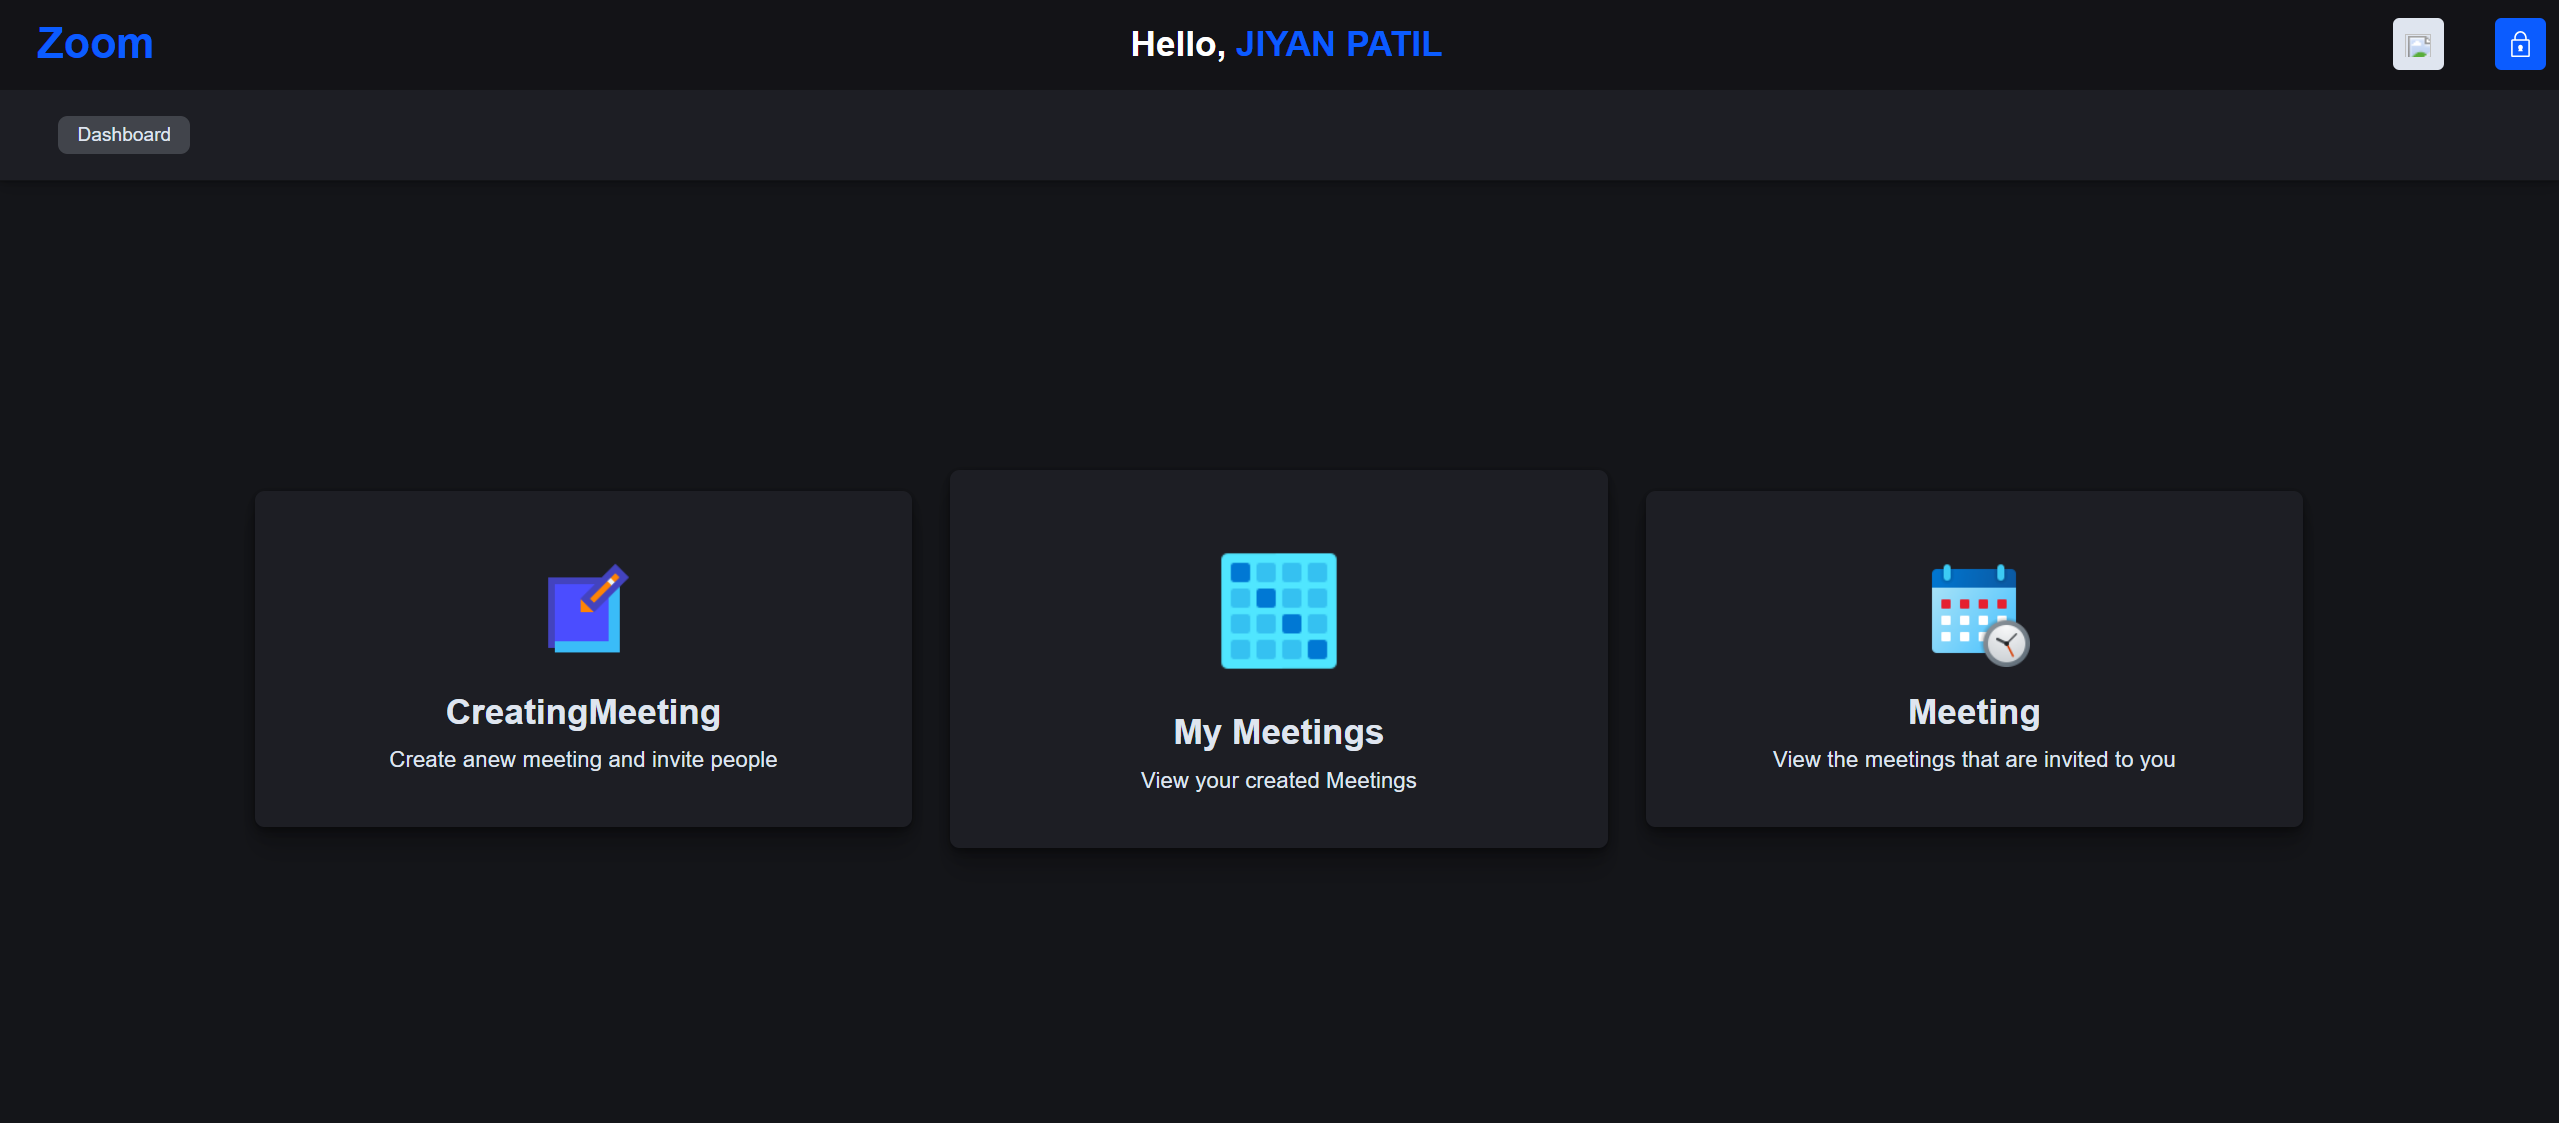The image size is (2559, 1123).
Task: Click the Zoom logo
Action: point(95,44)
